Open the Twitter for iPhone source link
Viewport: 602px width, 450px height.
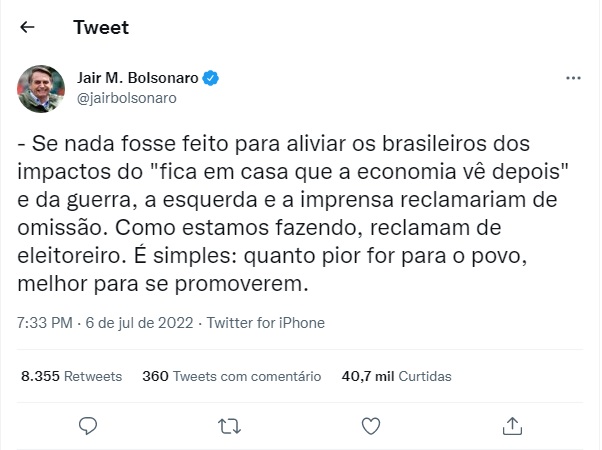pyautogui.click(x=265, y=323)
